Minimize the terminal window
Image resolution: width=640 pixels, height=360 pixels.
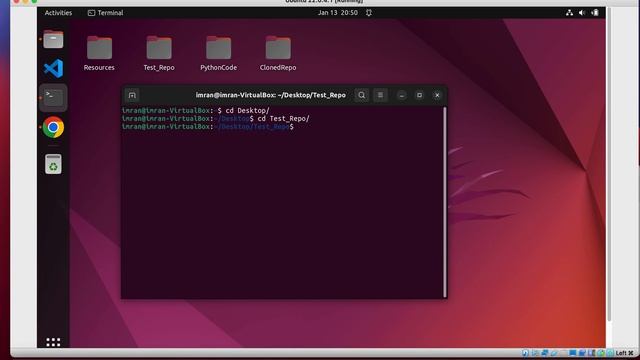402,95
